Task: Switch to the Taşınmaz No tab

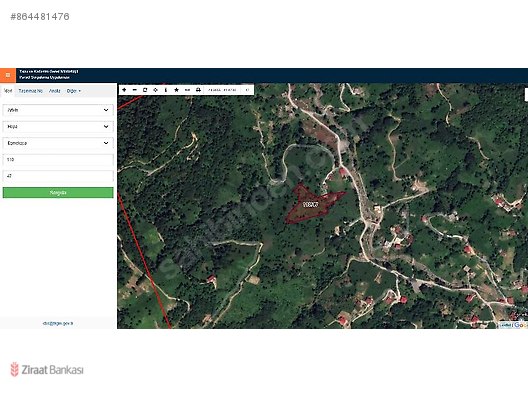Action: 31,91
